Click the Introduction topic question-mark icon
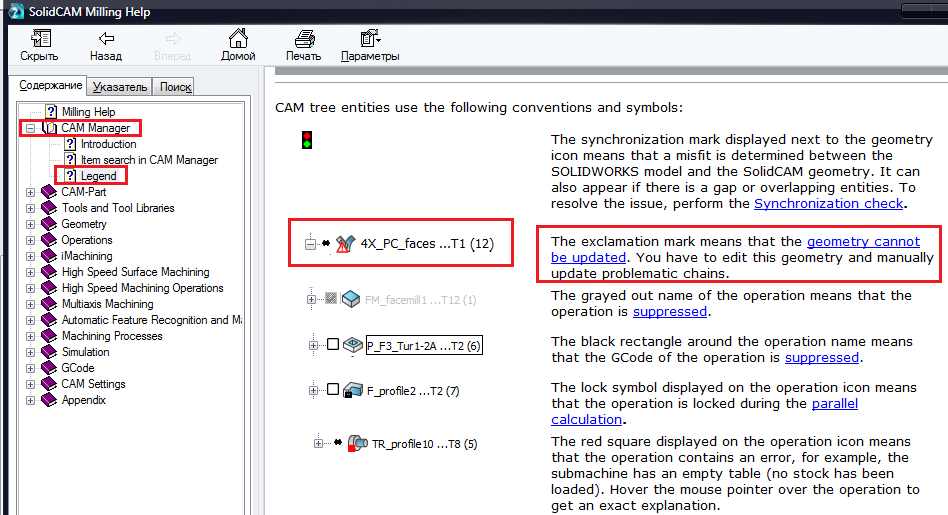The image size is (948, 515). pos(71,144)
